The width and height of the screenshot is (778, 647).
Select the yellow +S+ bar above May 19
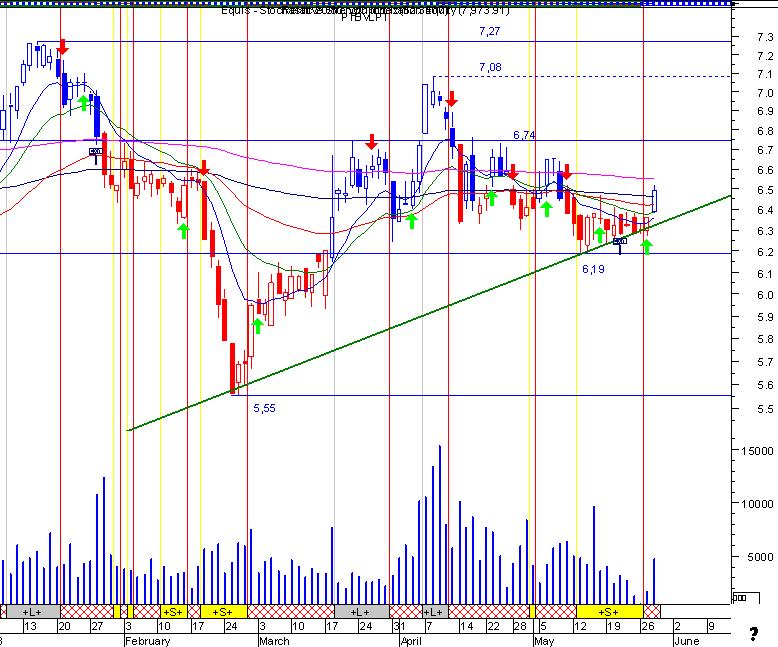click(610, 611)
